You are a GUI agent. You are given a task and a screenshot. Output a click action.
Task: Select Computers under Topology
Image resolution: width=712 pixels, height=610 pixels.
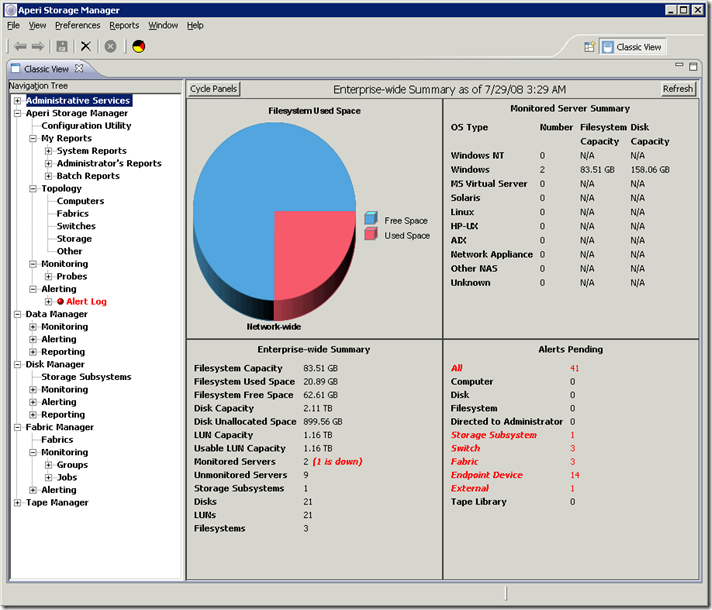pos(80,201)
